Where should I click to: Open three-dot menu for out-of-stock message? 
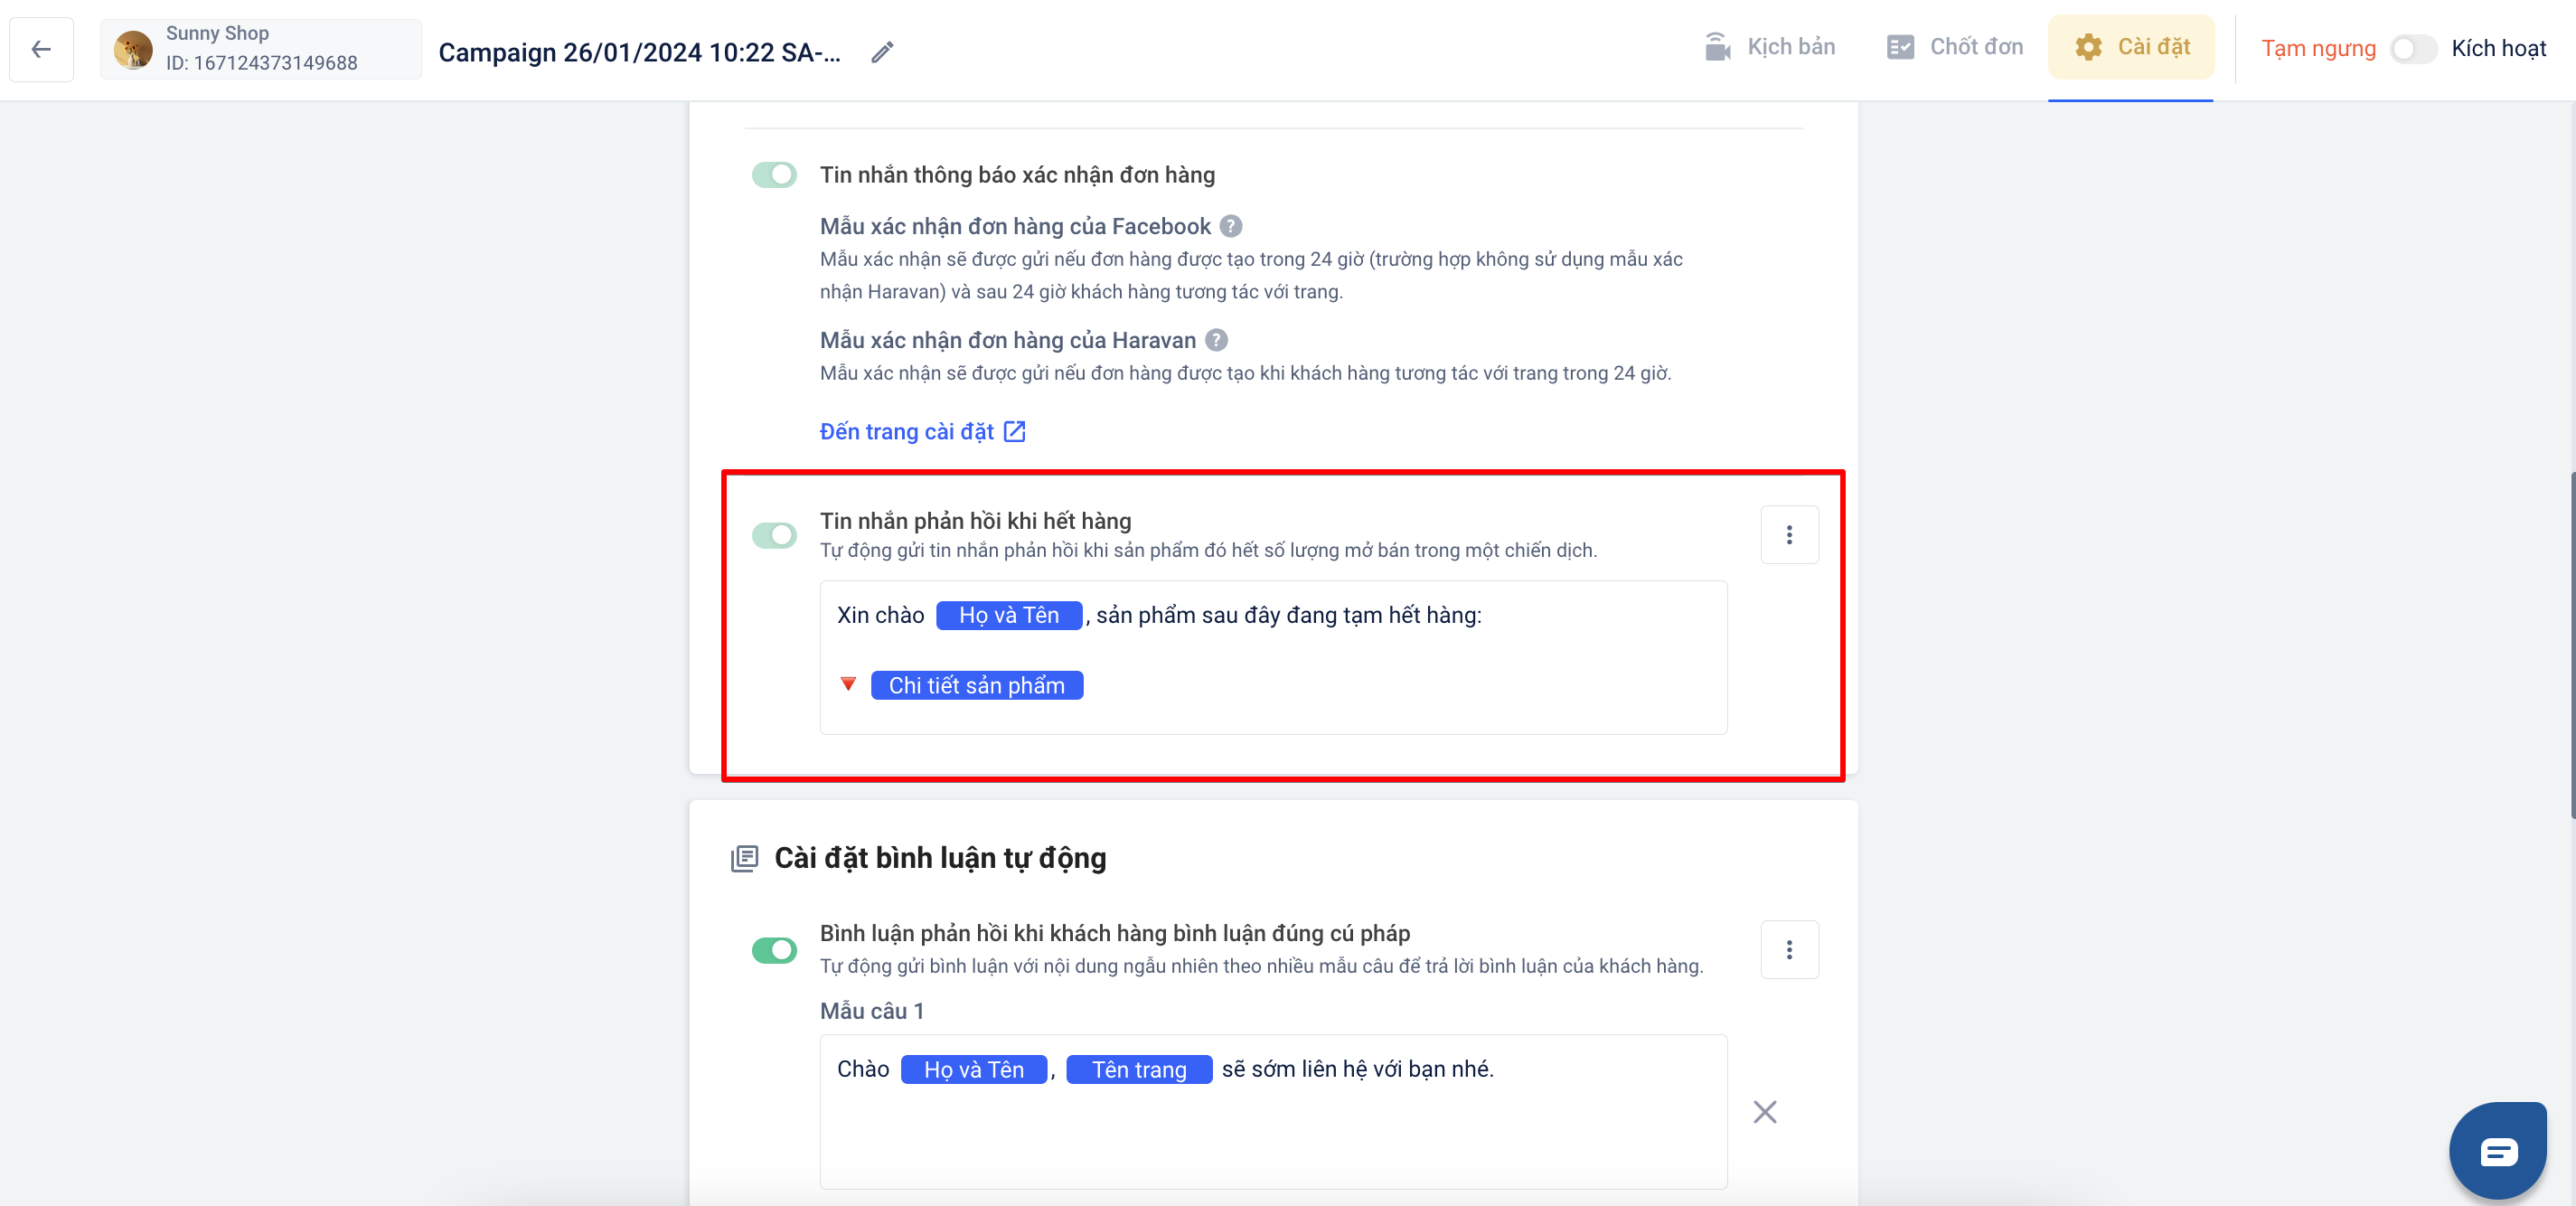(1789, 535)
